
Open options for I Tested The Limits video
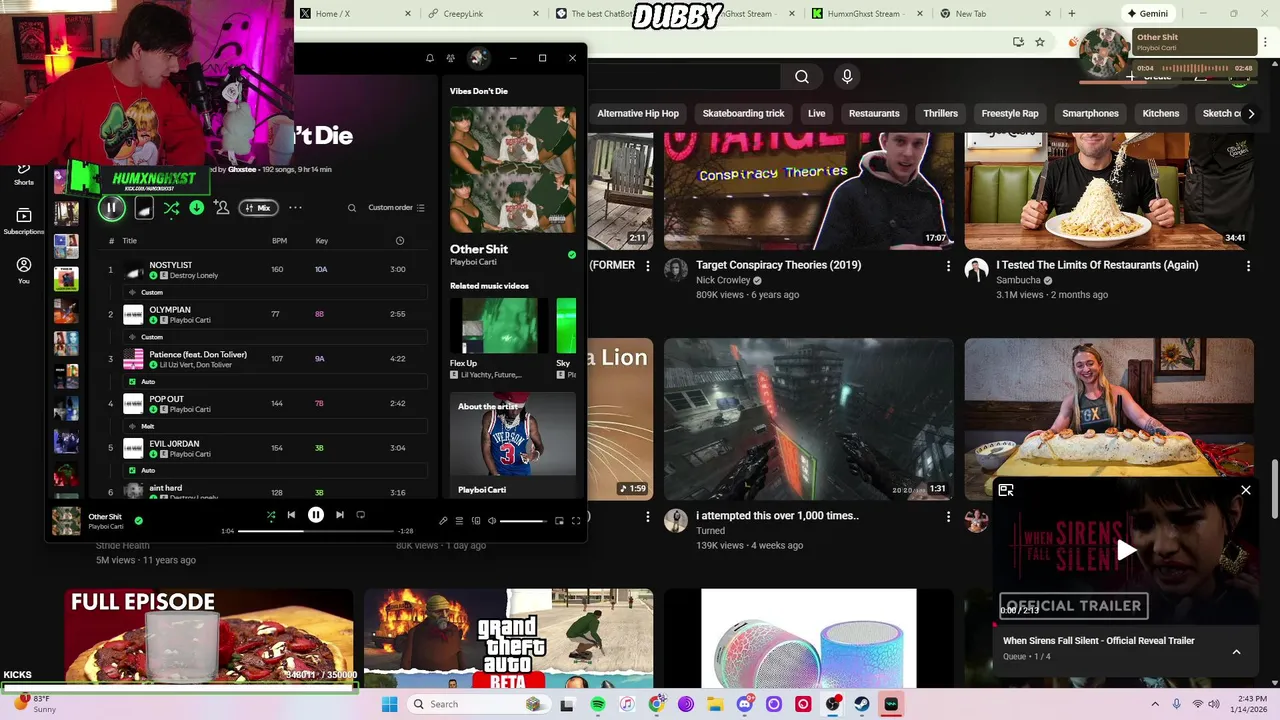pos(1248,266)
